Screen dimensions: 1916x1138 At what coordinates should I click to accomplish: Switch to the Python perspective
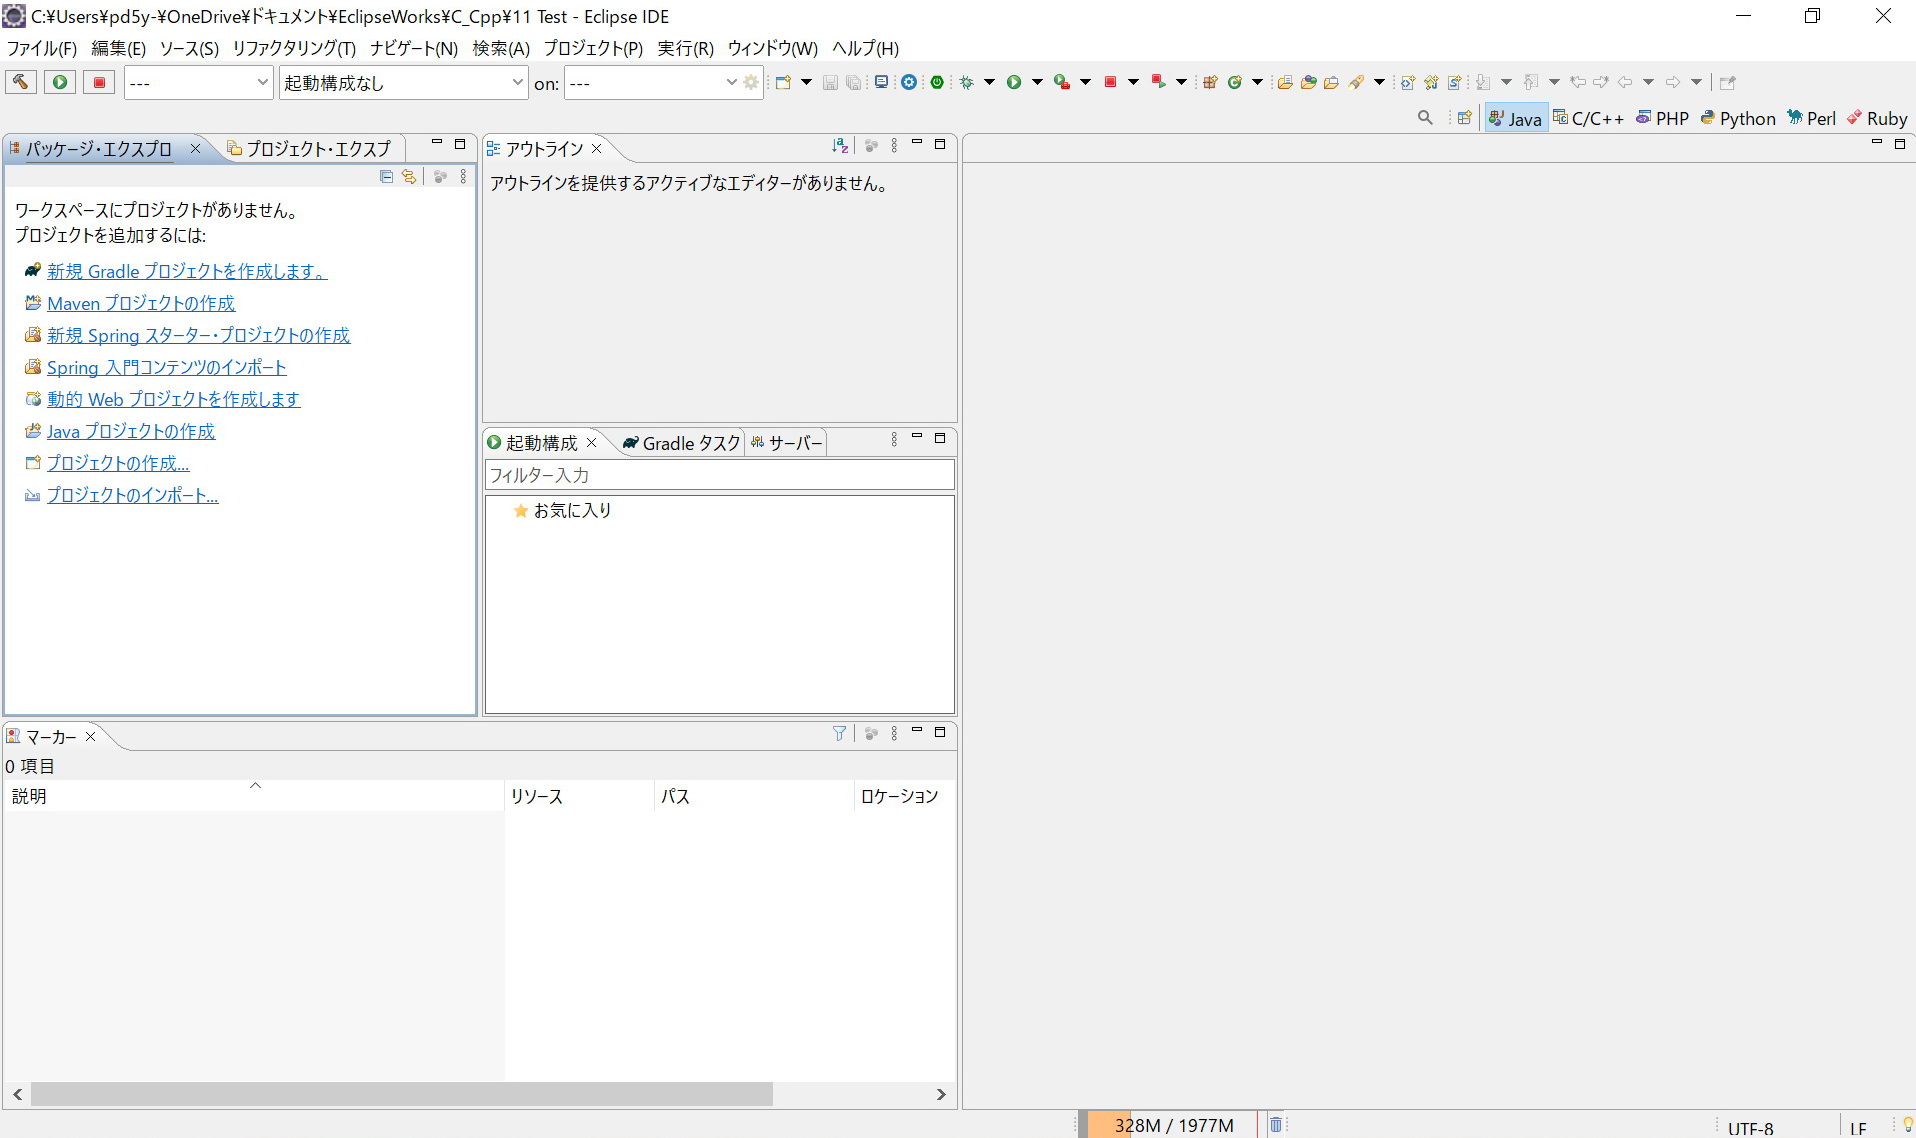pos(1738,118)
